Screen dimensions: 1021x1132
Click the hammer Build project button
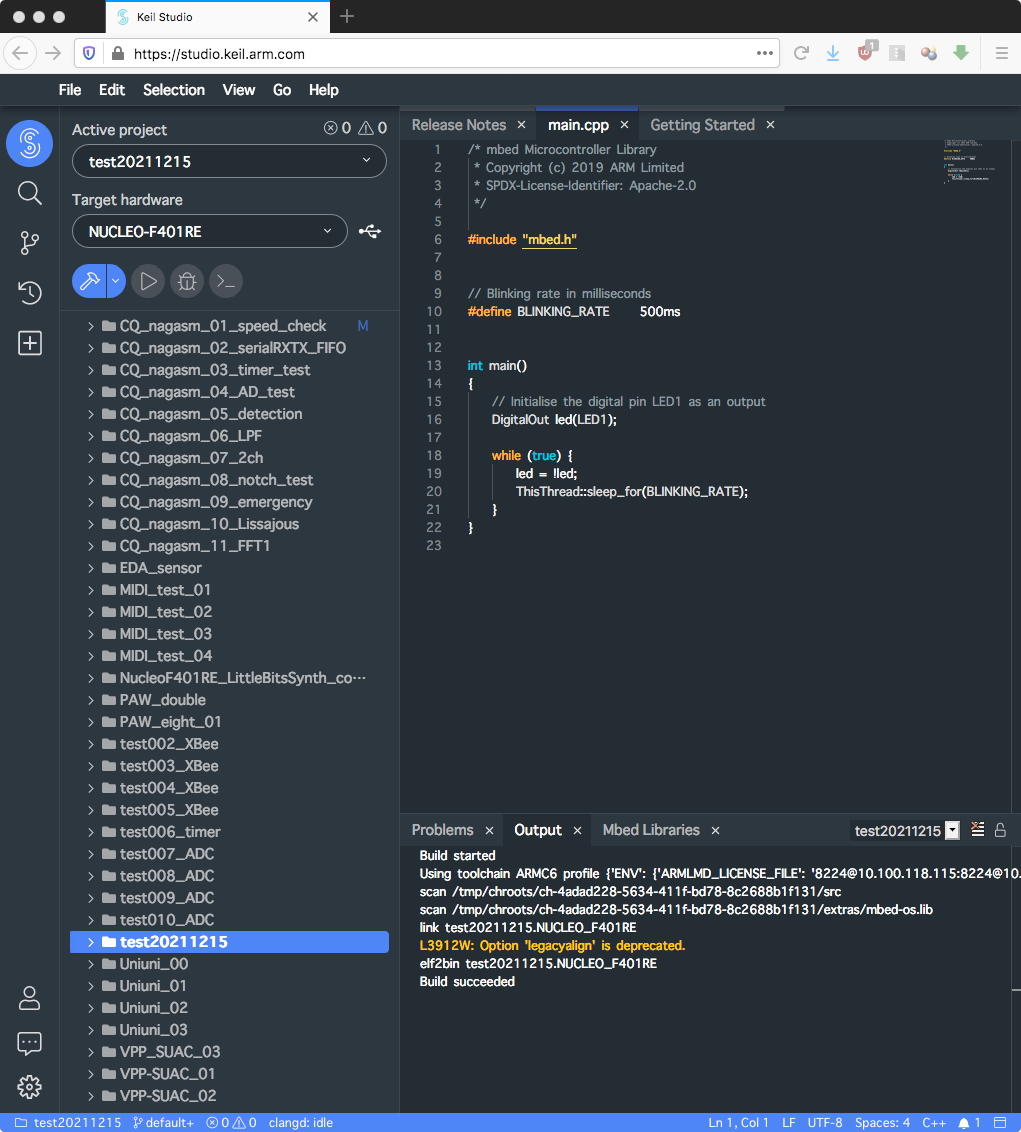[90, 281]
